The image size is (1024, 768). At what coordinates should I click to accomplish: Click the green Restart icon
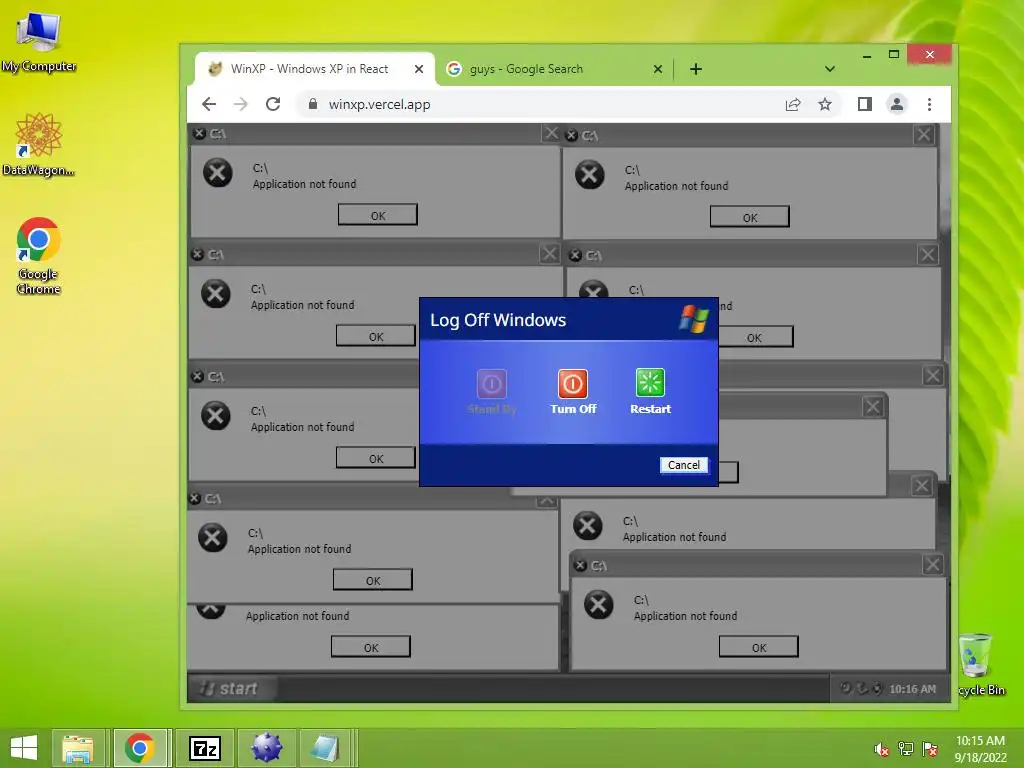coord(650,383)
